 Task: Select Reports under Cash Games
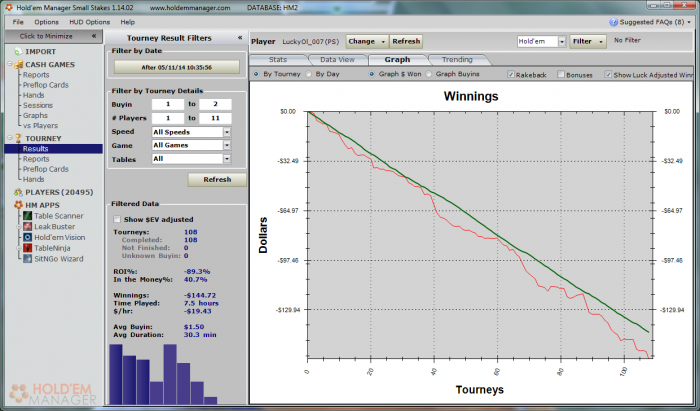point(36,75)
